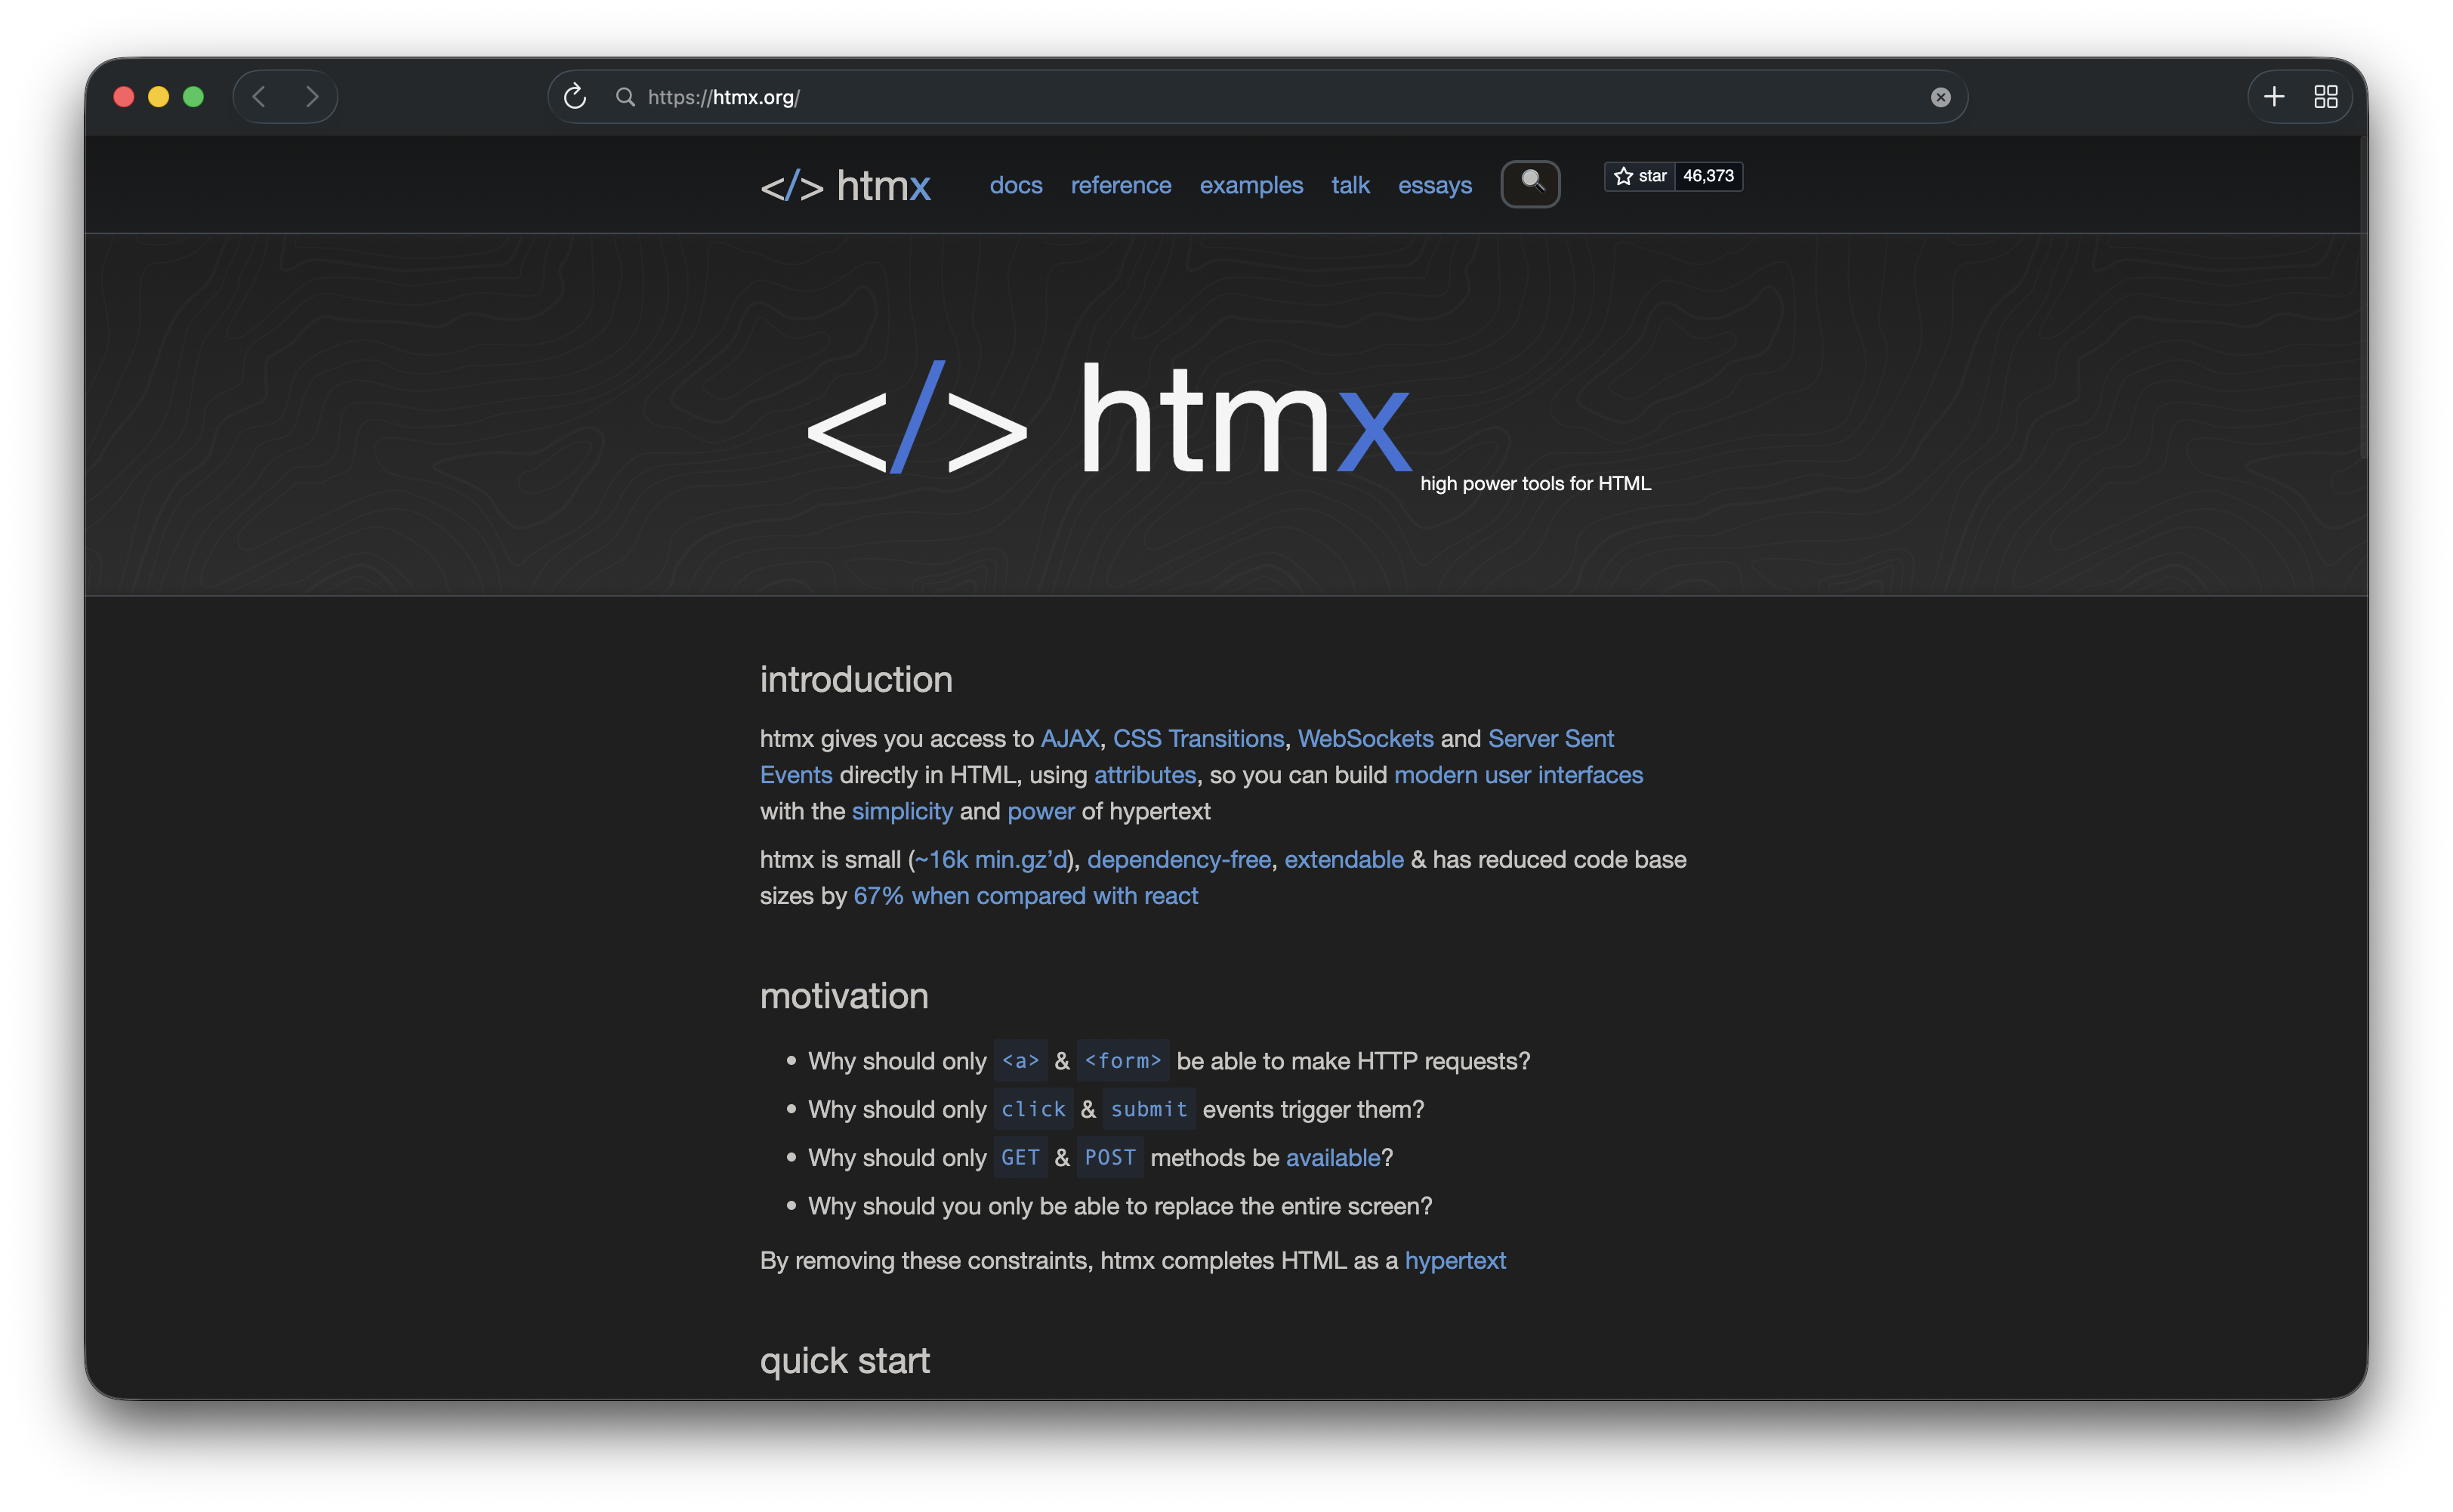This screenshot has height=1512, width=2453.
Task: Click the 46,373 star count
Action: [x=1708, y=176]
